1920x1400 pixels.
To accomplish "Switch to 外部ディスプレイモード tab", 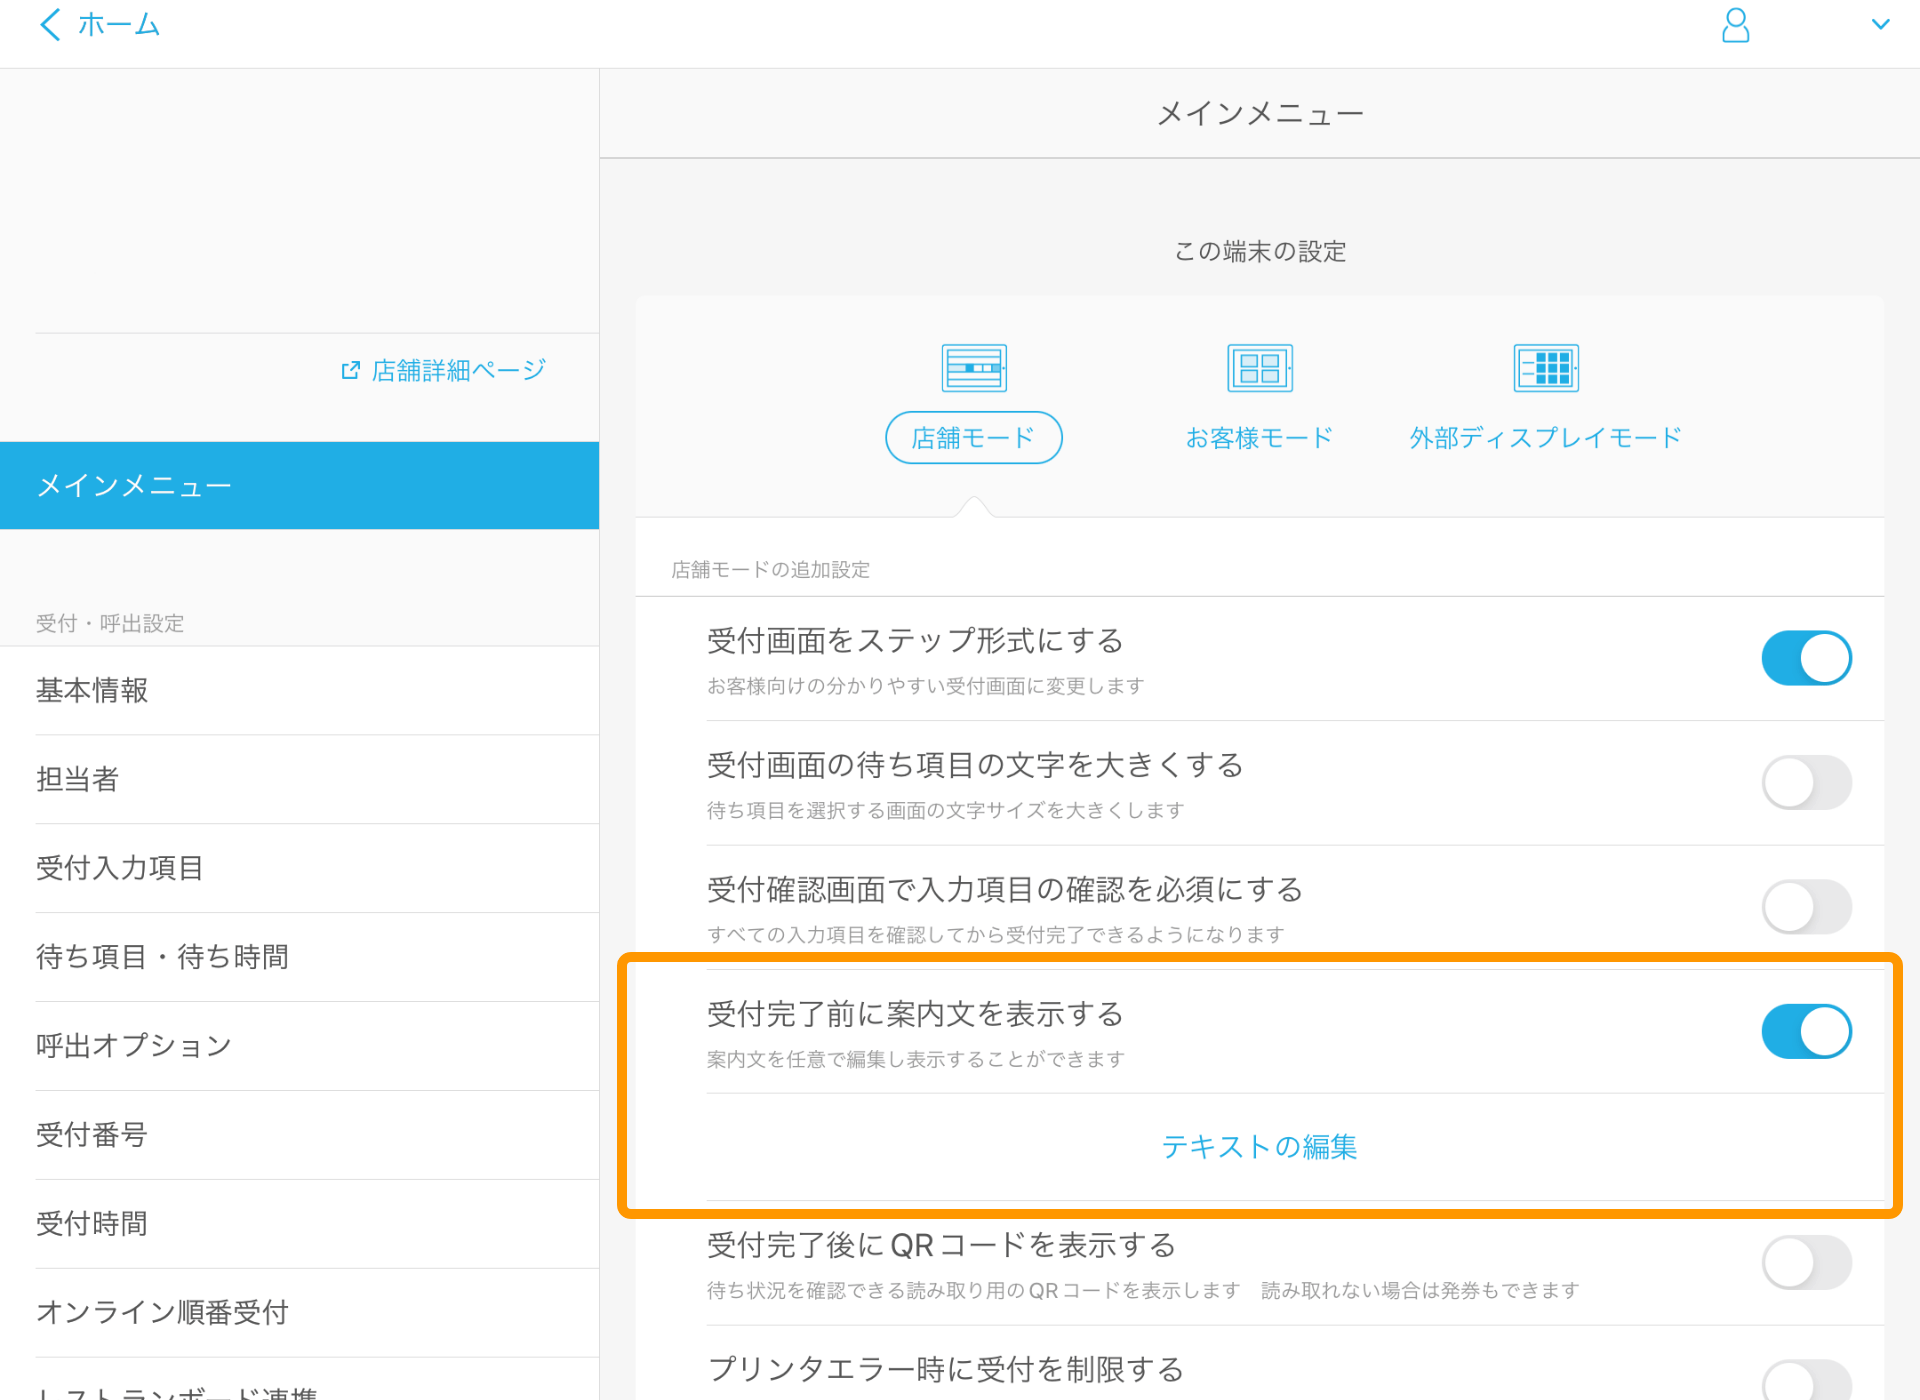I will tap(1545, 437).
